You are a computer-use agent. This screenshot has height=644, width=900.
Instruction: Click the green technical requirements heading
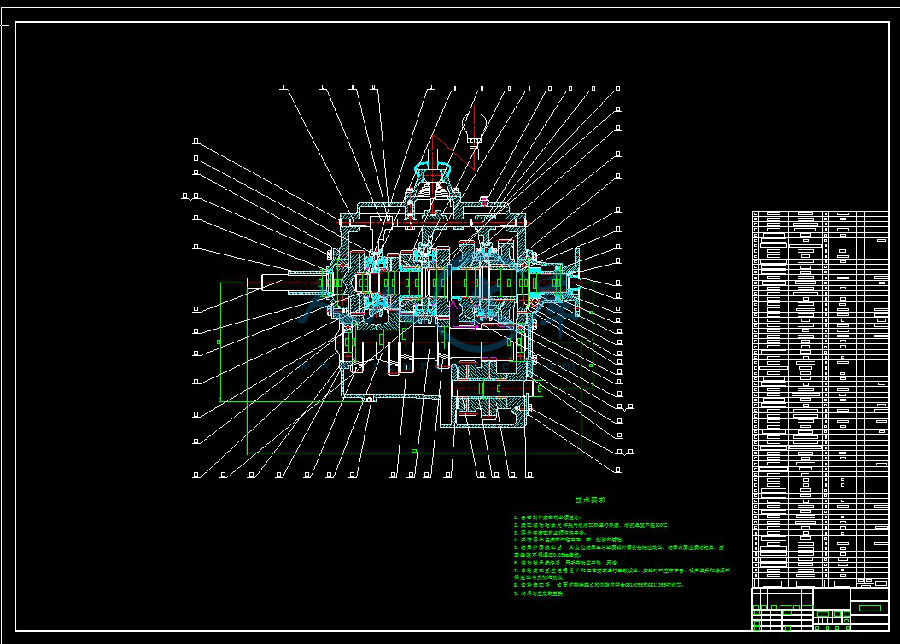click(x=590, y=500)
